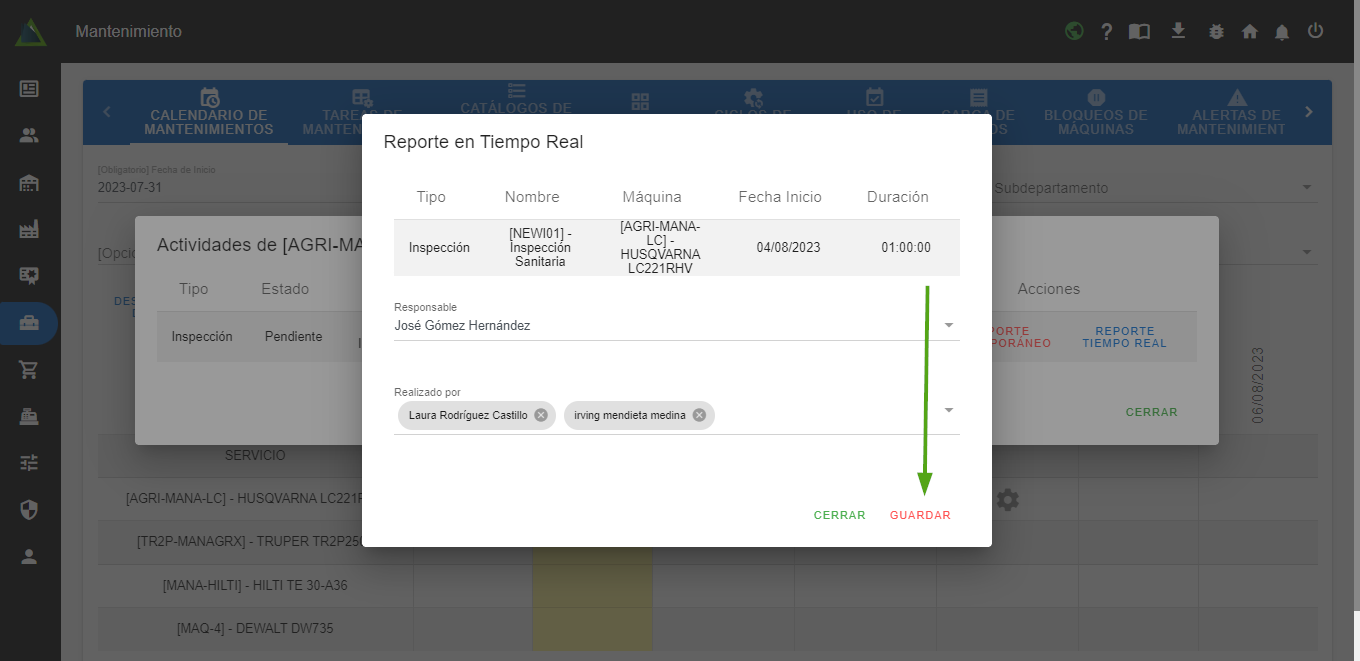Image resolution: width=1360 pixels, height=661 pixels.
Task: Click the GUARDAR button in the dialog
Action: [x=920, y=515]
